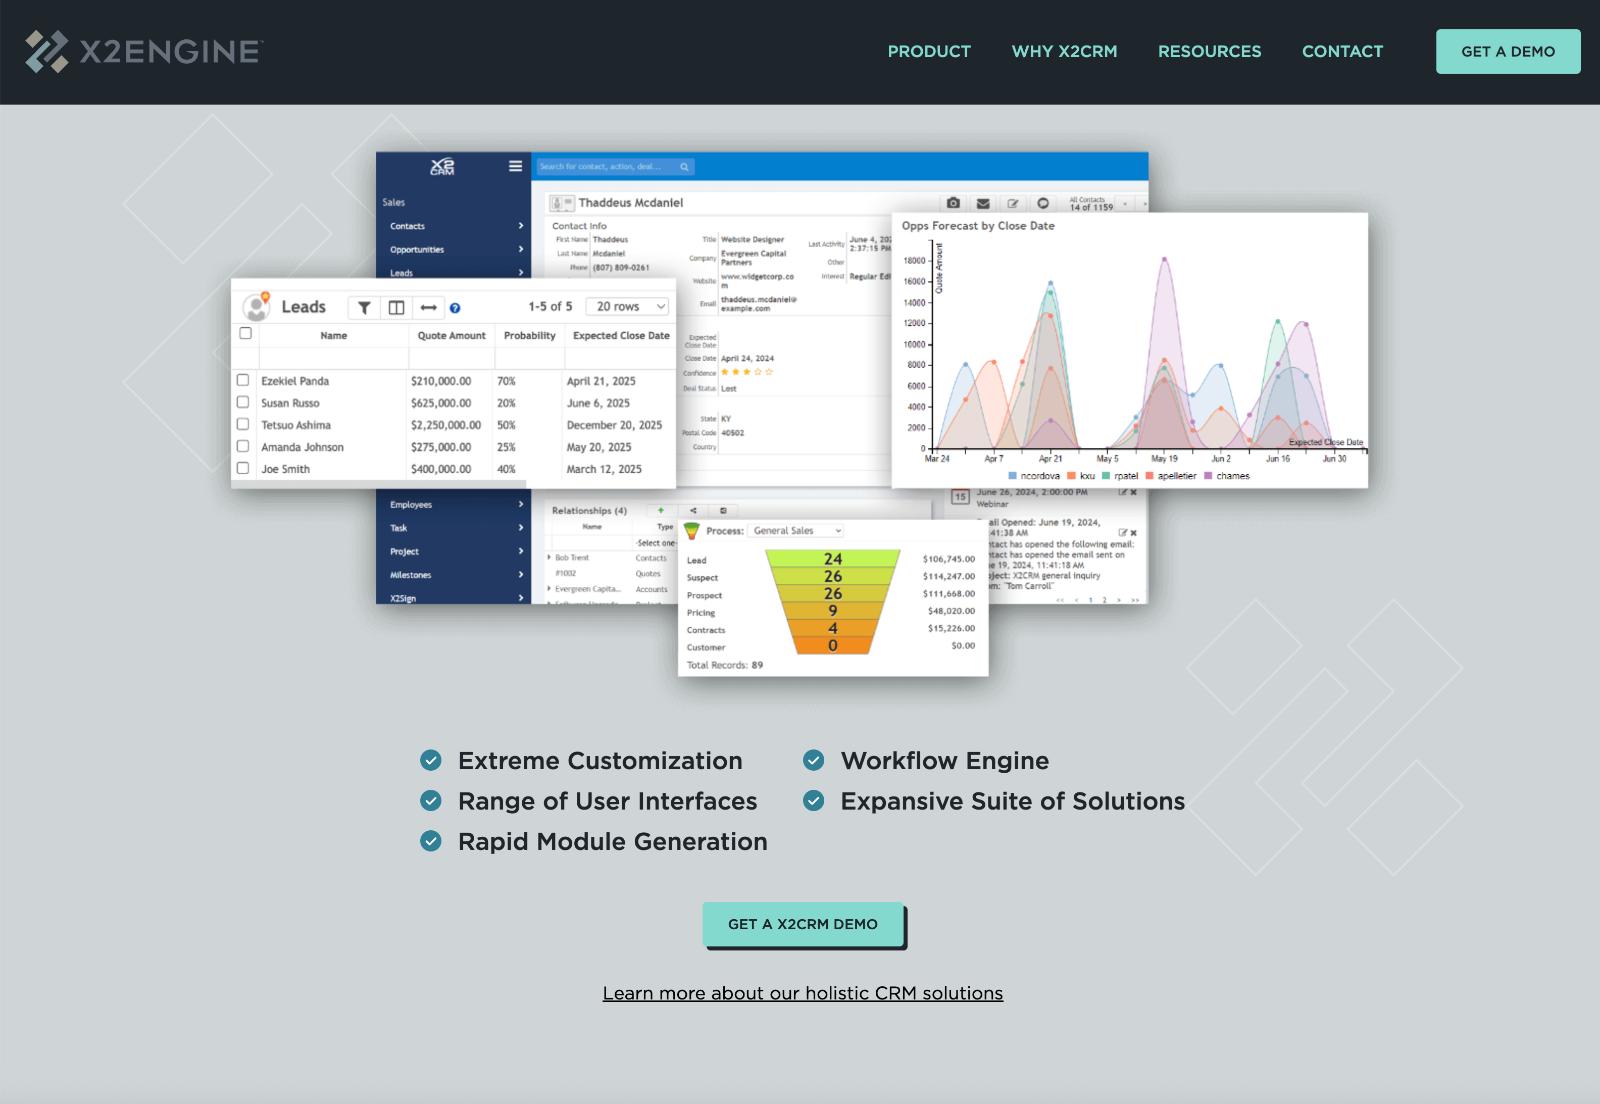Open the hamburger menu in X2CRM sidebar
This screenshot has height=1104, width=1600.
point(515,166)
